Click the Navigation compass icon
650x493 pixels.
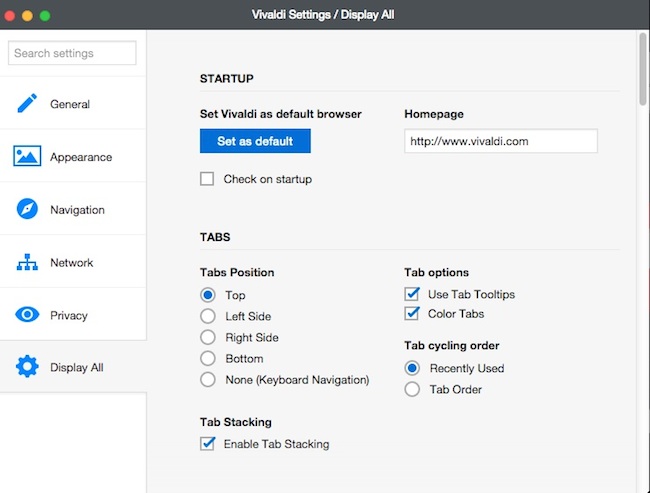coord(27,209)
